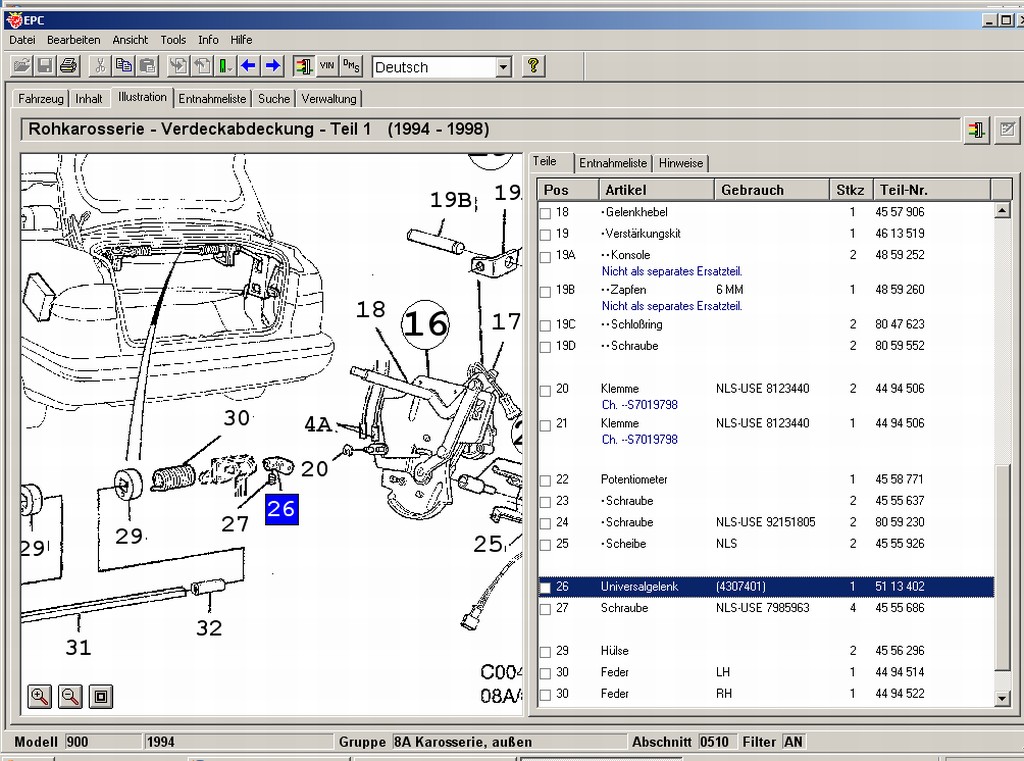Click the page-with-right-arrow toolbar icon

[x=178, y=66]
